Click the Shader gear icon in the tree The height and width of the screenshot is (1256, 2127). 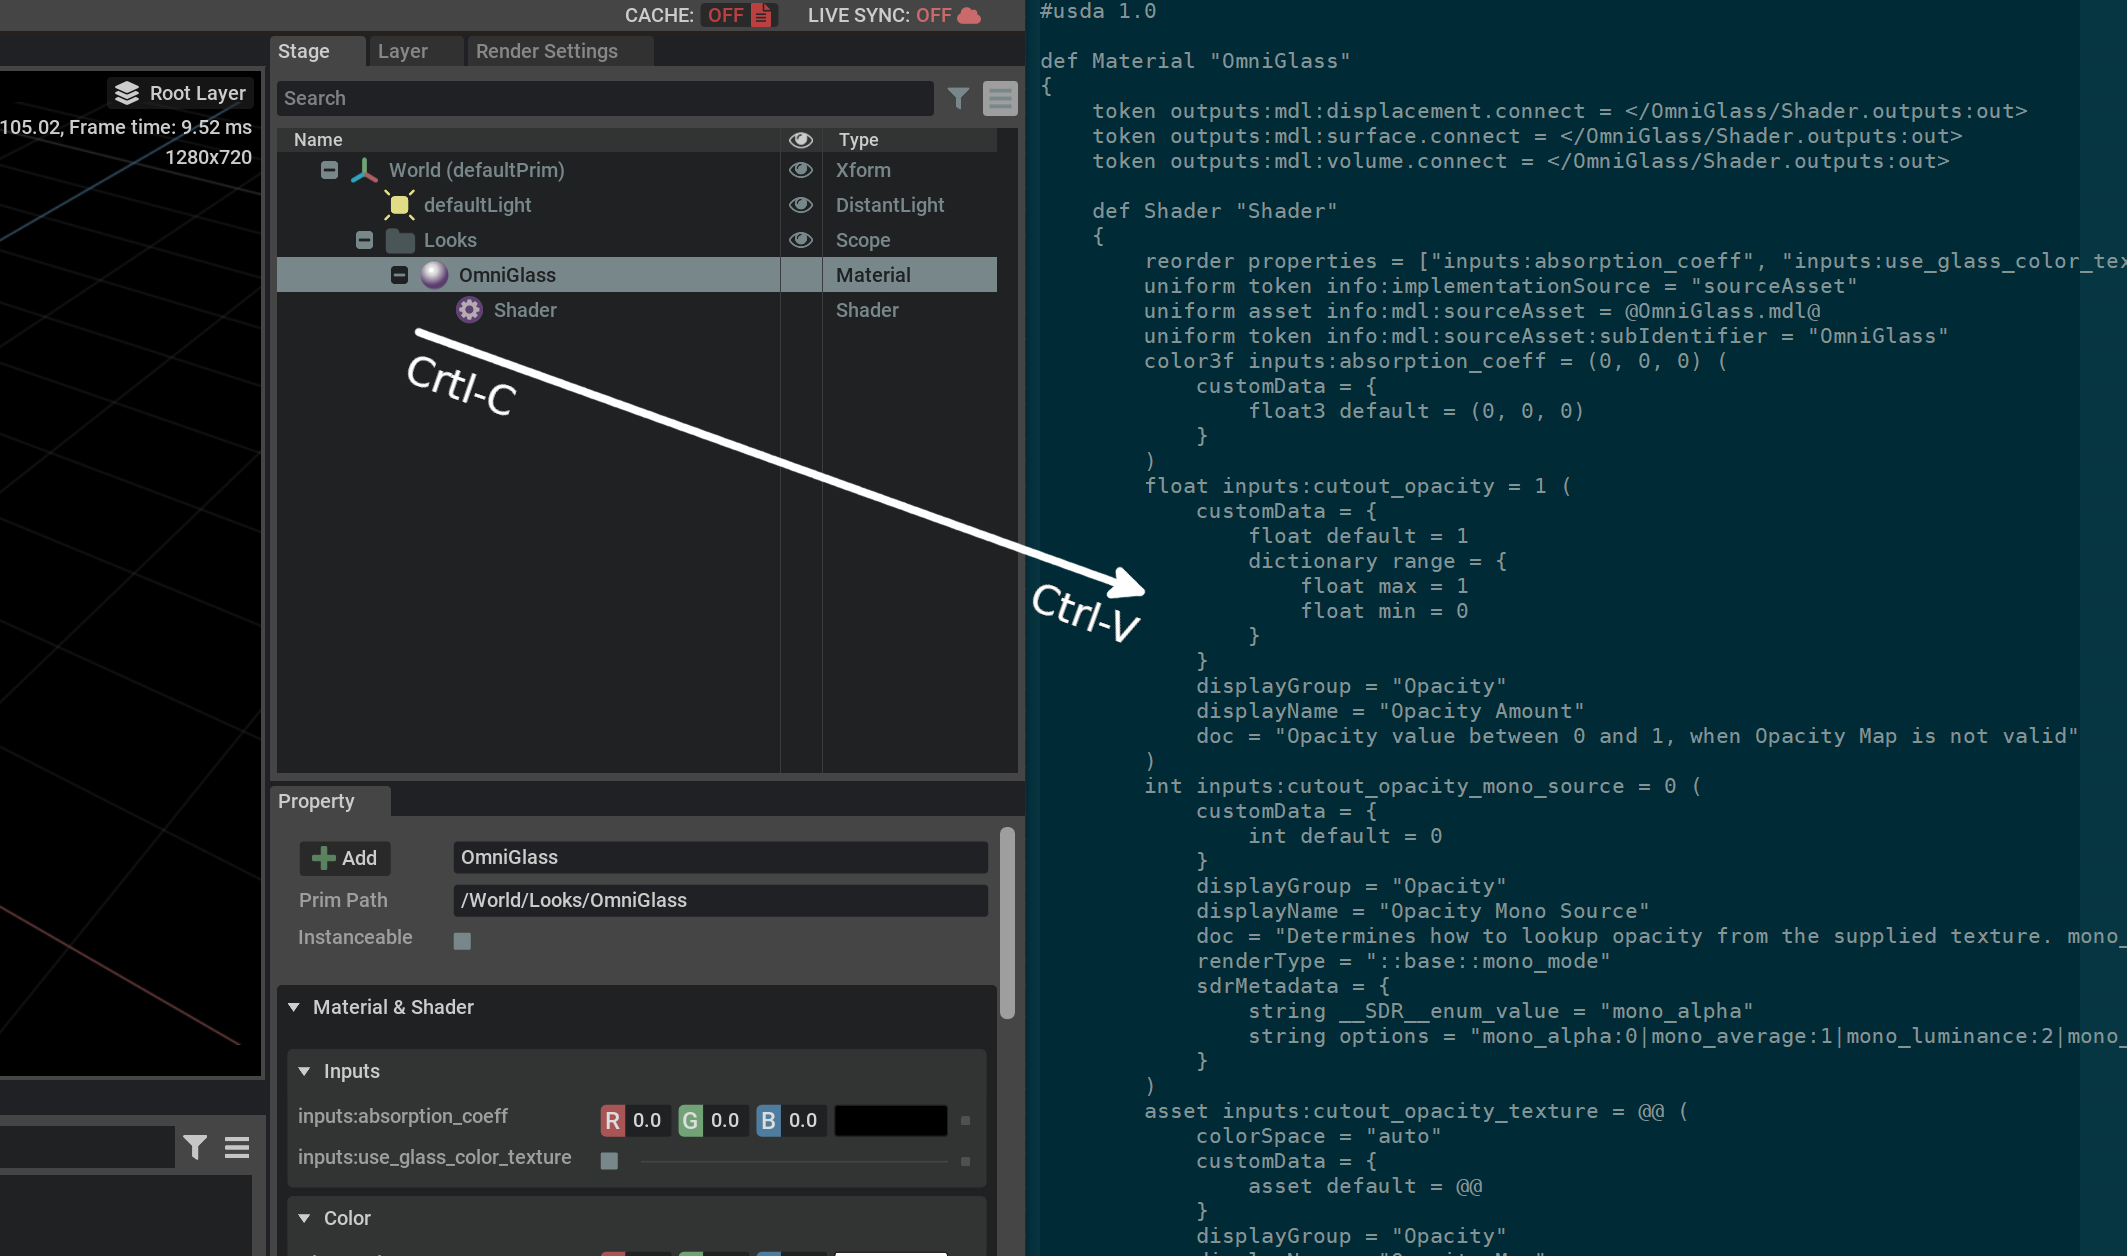(x=469, y=310)
